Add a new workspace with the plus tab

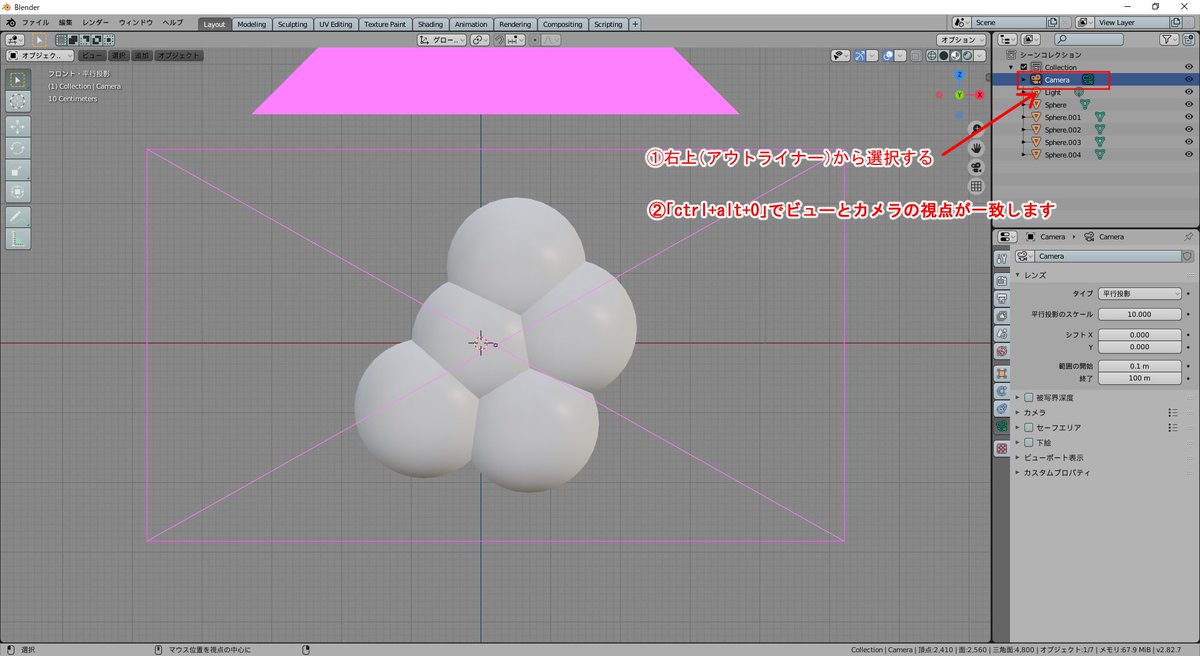(635, 24)
